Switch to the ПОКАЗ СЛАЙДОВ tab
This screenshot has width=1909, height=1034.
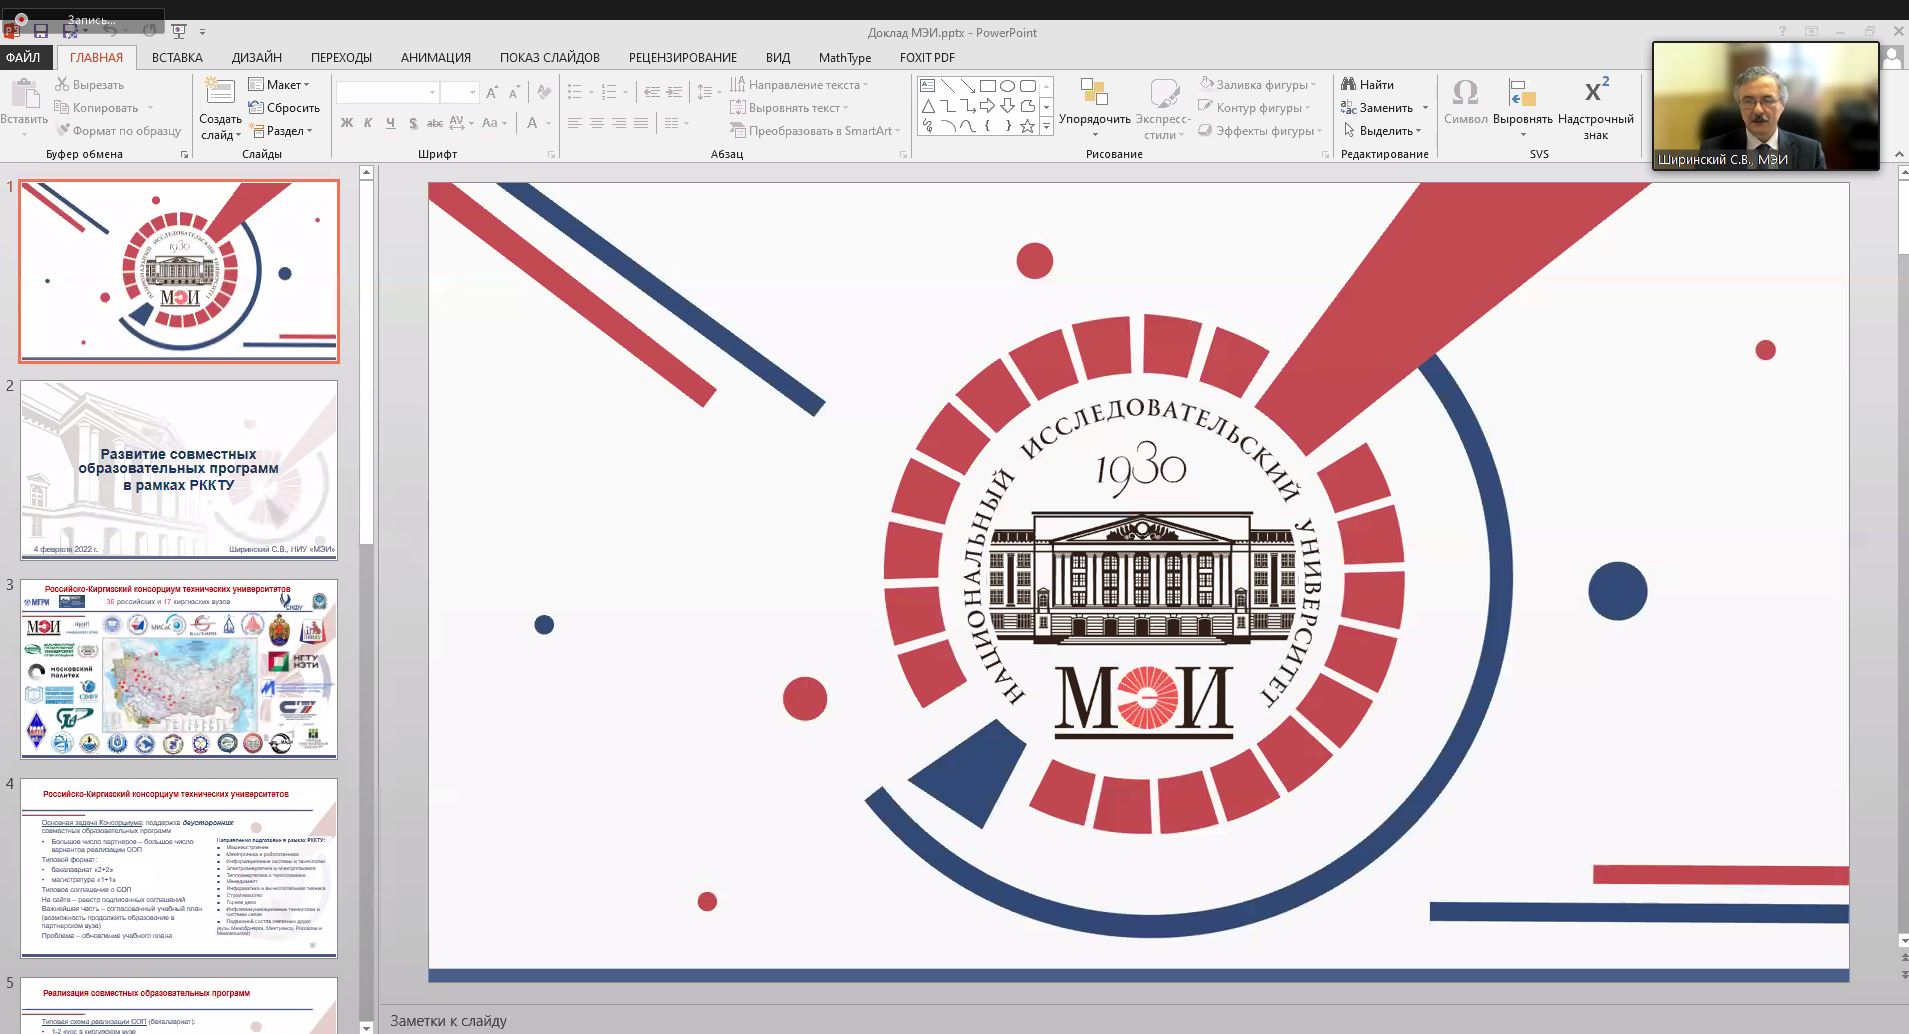pyautogui.click(x=550, y=57)
